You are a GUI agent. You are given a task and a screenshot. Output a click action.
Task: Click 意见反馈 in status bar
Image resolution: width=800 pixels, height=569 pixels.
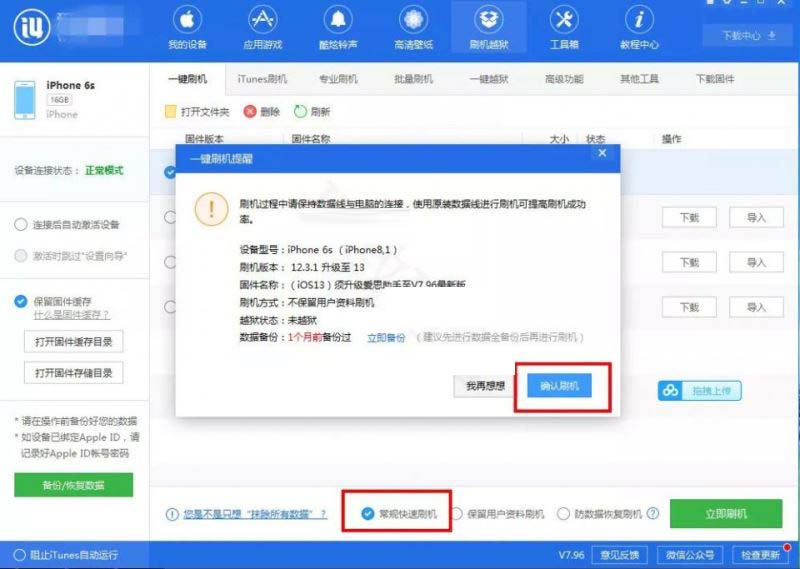coord(619,555)
